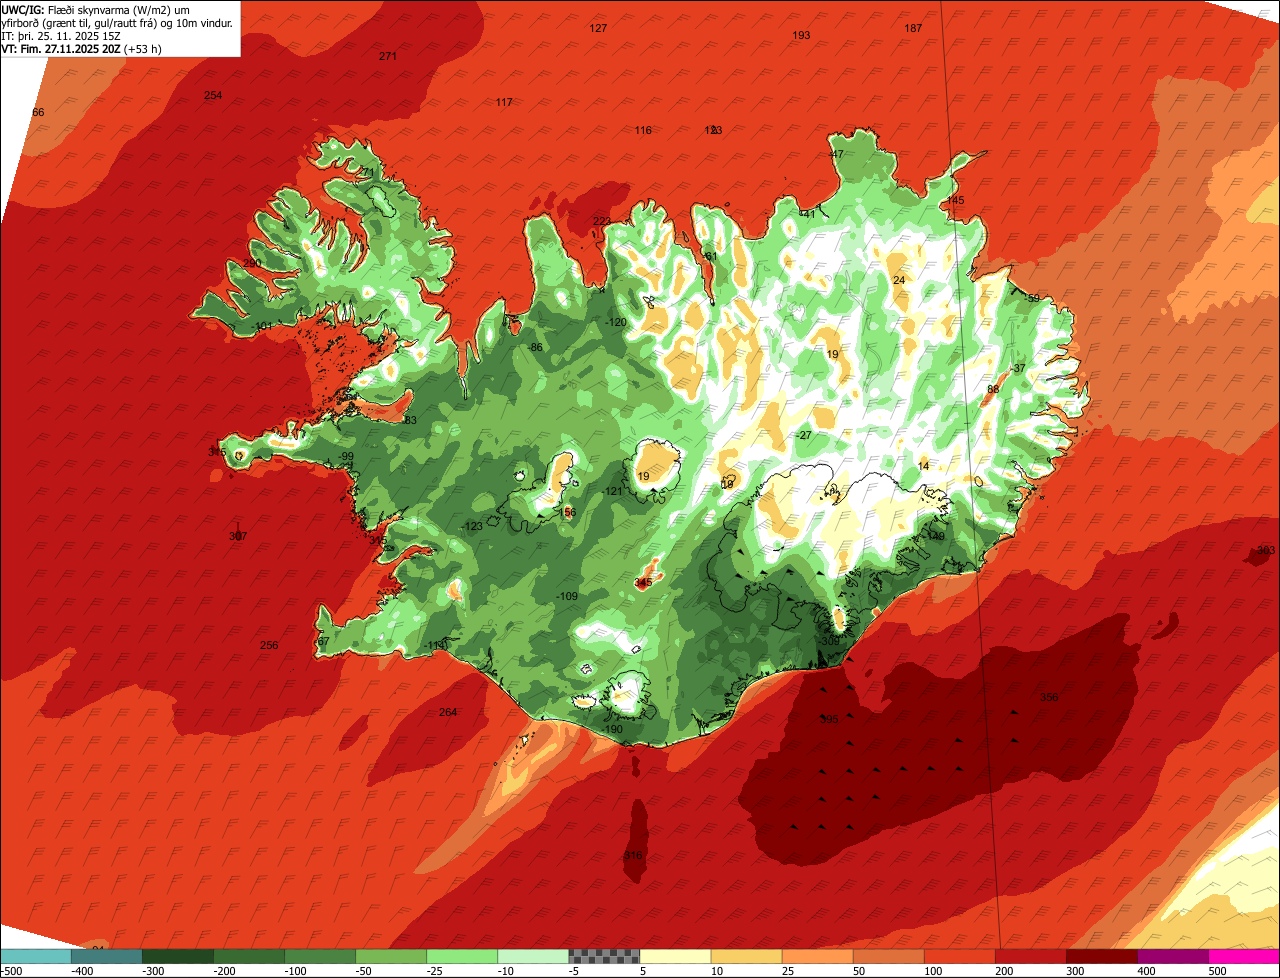The height and width of the screenshot is (978, 1280).
Task: Select the legend swatch between -400 and -300
Action: coord(106,956)
